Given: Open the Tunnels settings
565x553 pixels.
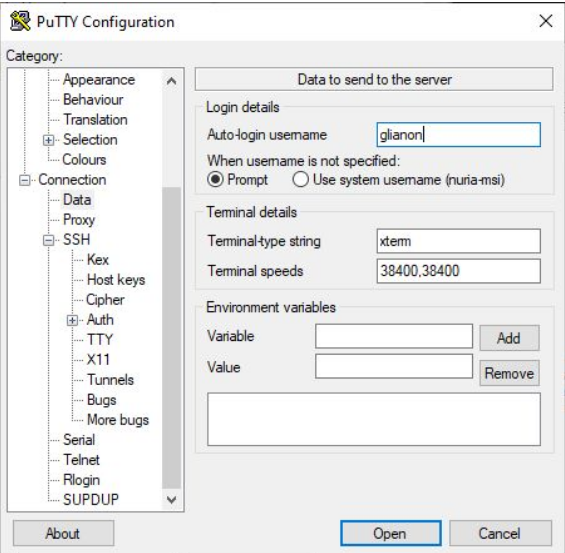Looking at the screenshot, I should (x=110, y=380).
